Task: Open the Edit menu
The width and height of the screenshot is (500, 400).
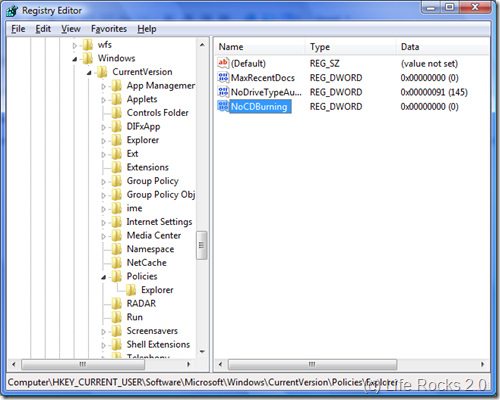Action: click(43, 29)
